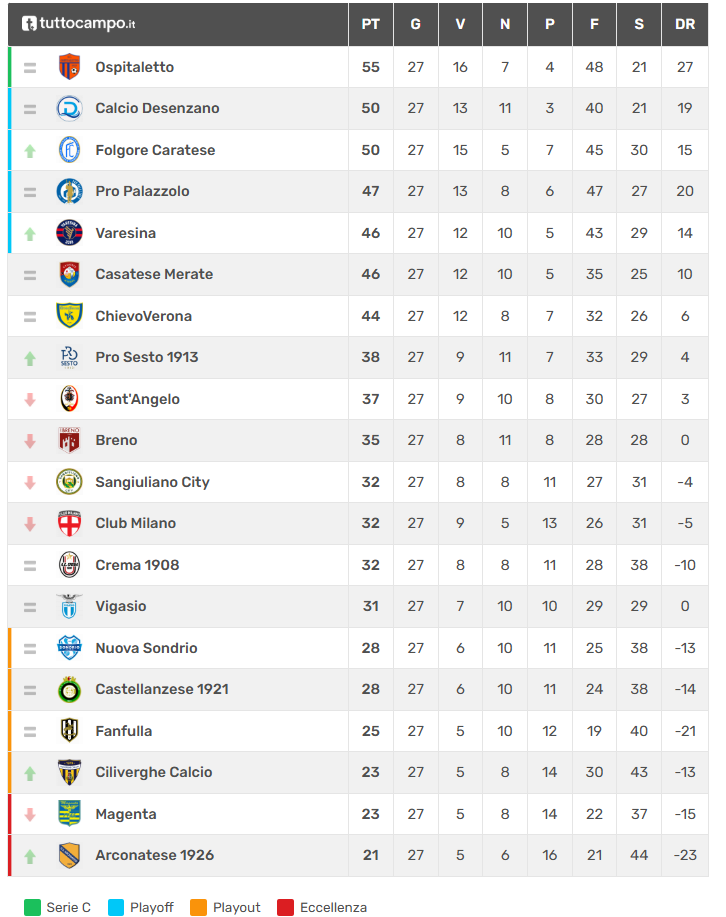The width and height of the screenshot is (726, 917).
Task: Click the Fanfulla team crest
Action: click(x=69, y=731)
